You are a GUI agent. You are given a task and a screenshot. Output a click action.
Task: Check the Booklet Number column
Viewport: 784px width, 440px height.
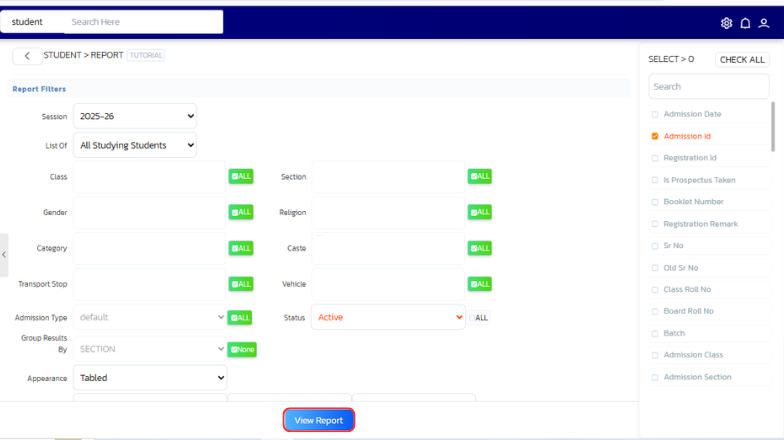[654, 202]
